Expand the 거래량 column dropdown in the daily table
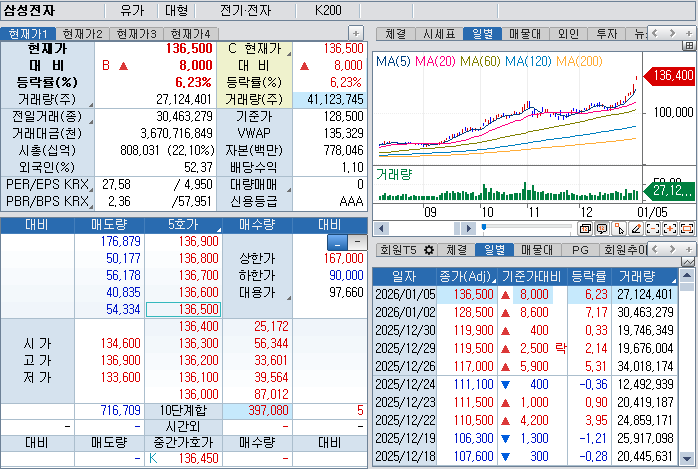The height and width of the screenshot is (469, 698). [674, 281]
